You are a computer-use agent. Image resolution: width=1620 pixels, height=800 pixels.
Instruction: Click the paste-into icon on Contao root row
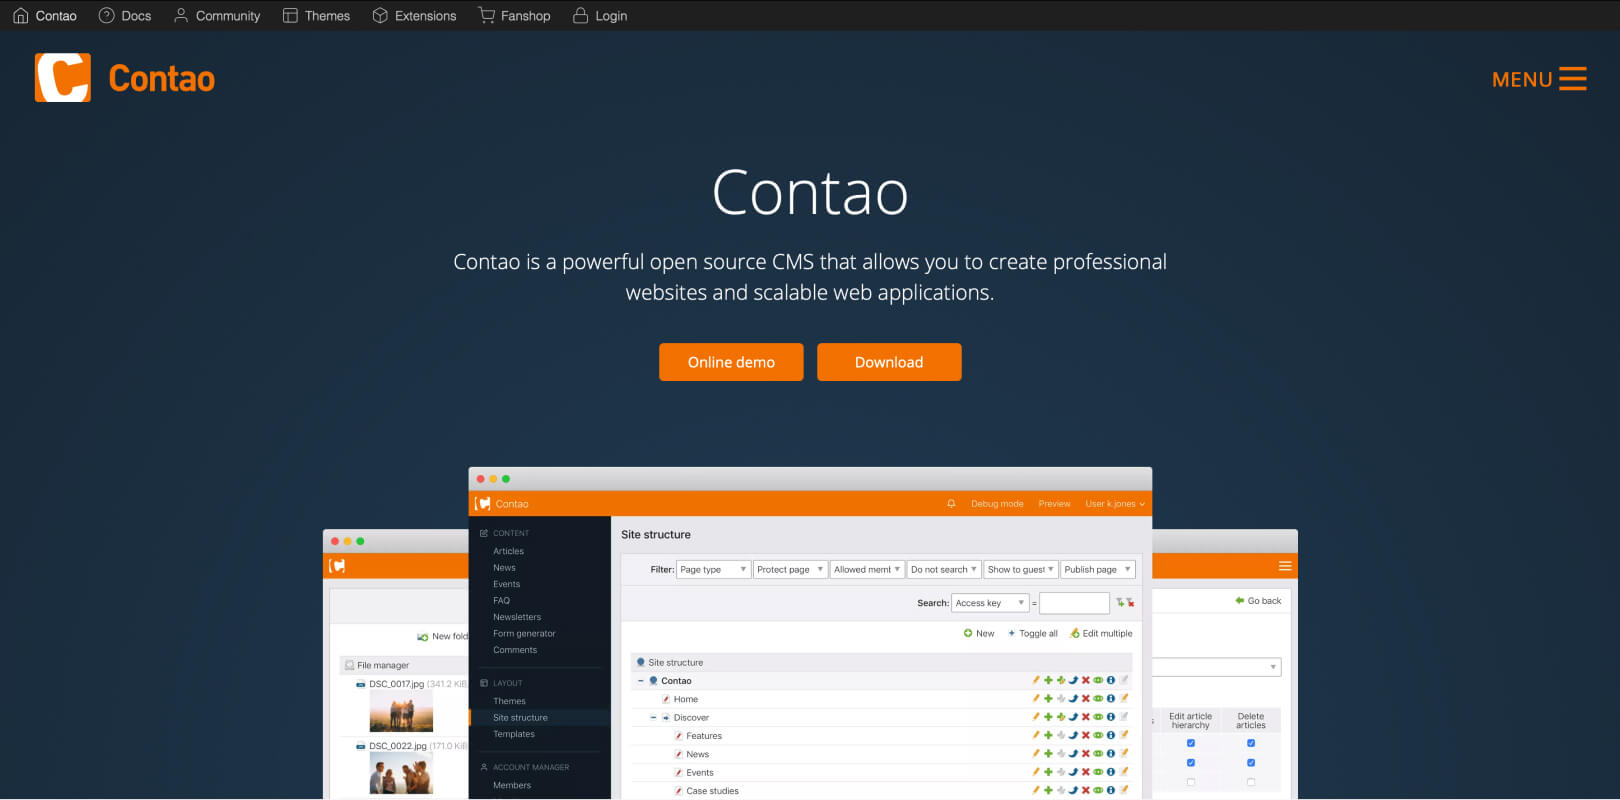click(1061, 681)
